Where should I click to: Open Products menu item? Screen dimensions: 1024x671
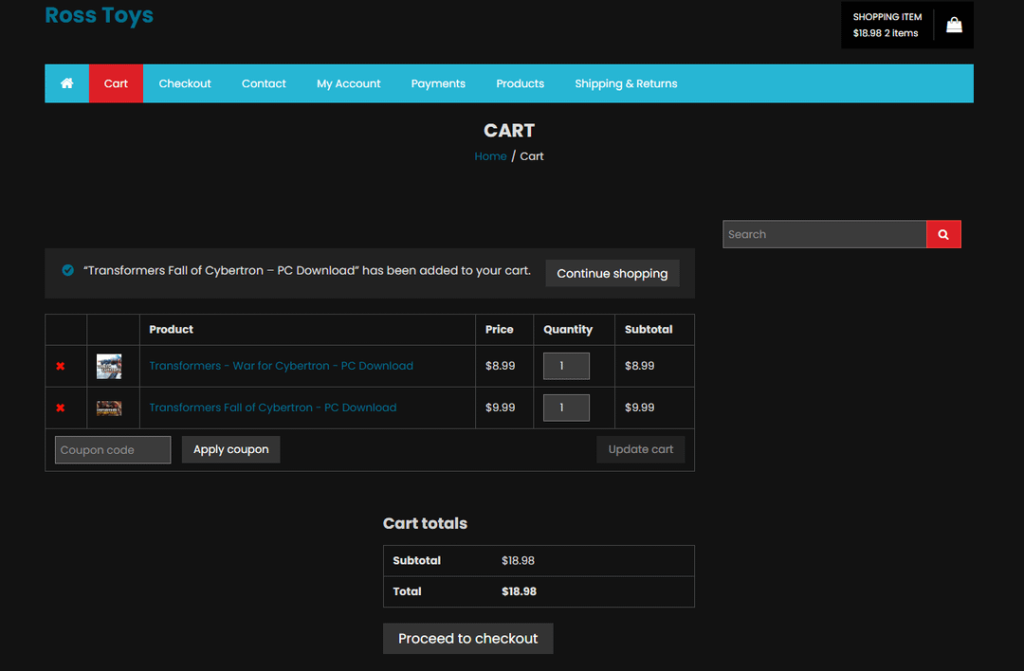(x=520, y=84)
